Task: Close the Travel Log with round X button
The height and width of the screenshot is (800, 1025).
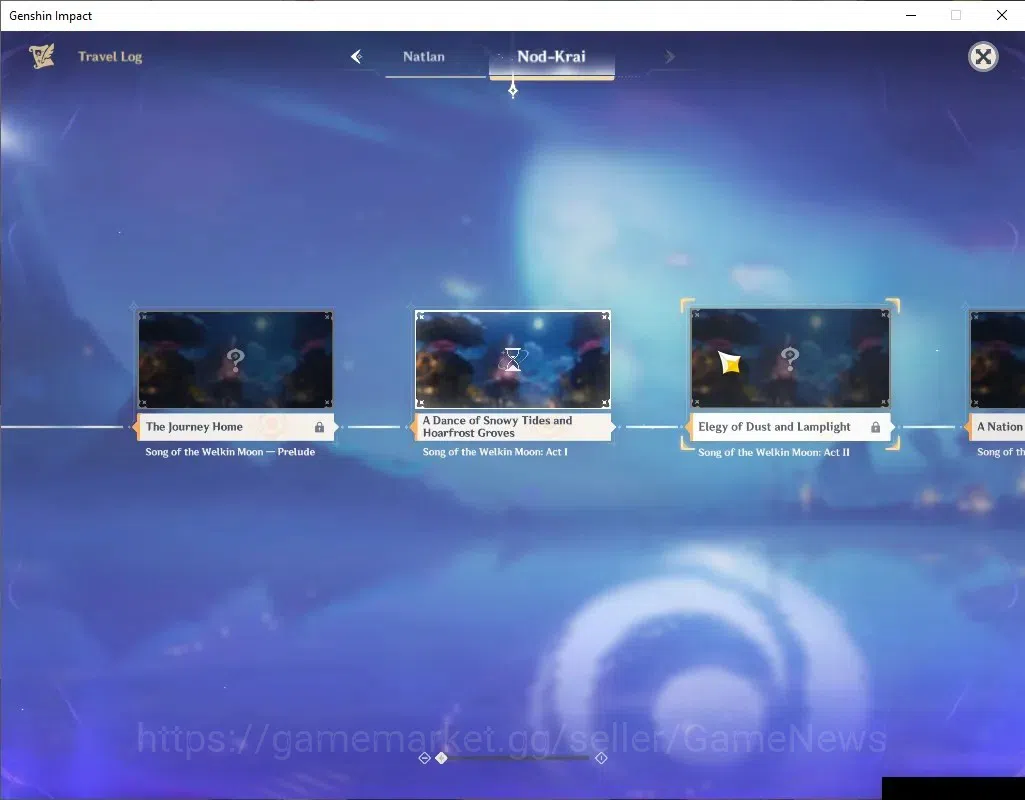Action: pos(983,57)
